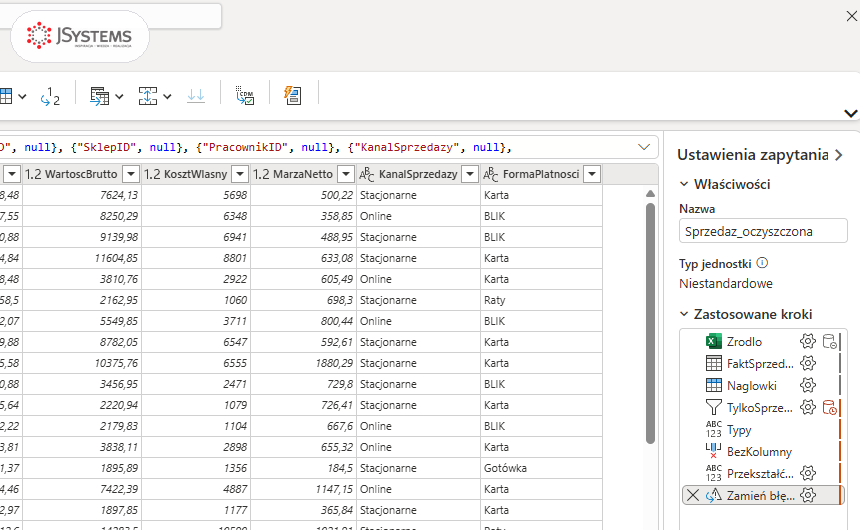The height and width of the screenshot is (530, 860).
Task: Open settings gear for Naglowki step
Action: [x=807, y=385]
